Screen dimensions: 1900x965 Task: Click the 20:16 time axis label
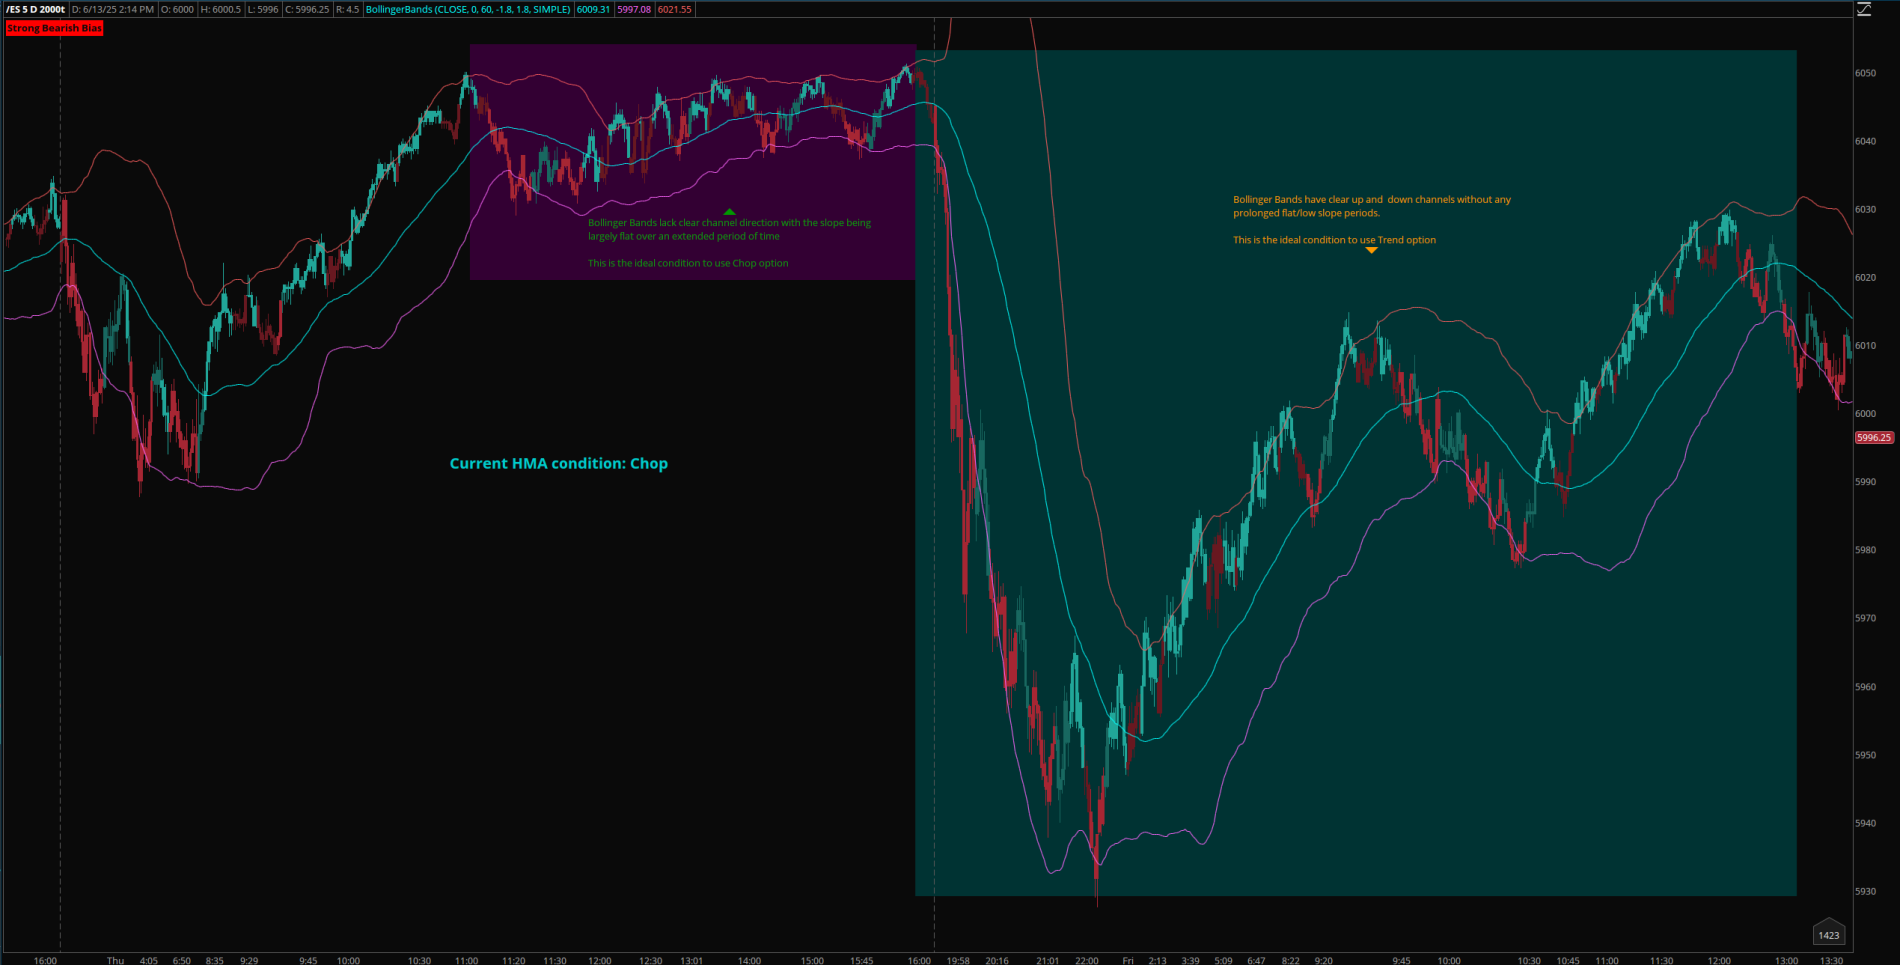(997, 960)
